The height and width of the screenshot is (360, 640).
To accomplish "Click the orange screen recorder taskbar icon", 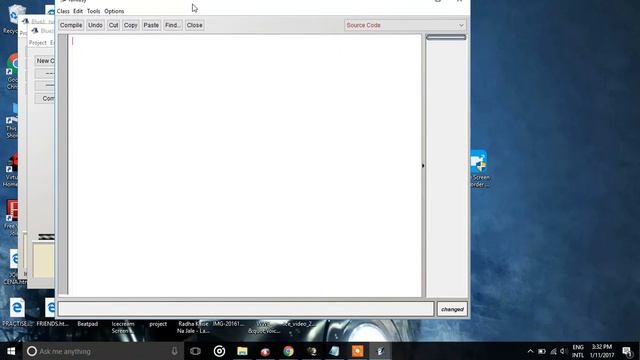I will 358,351.
